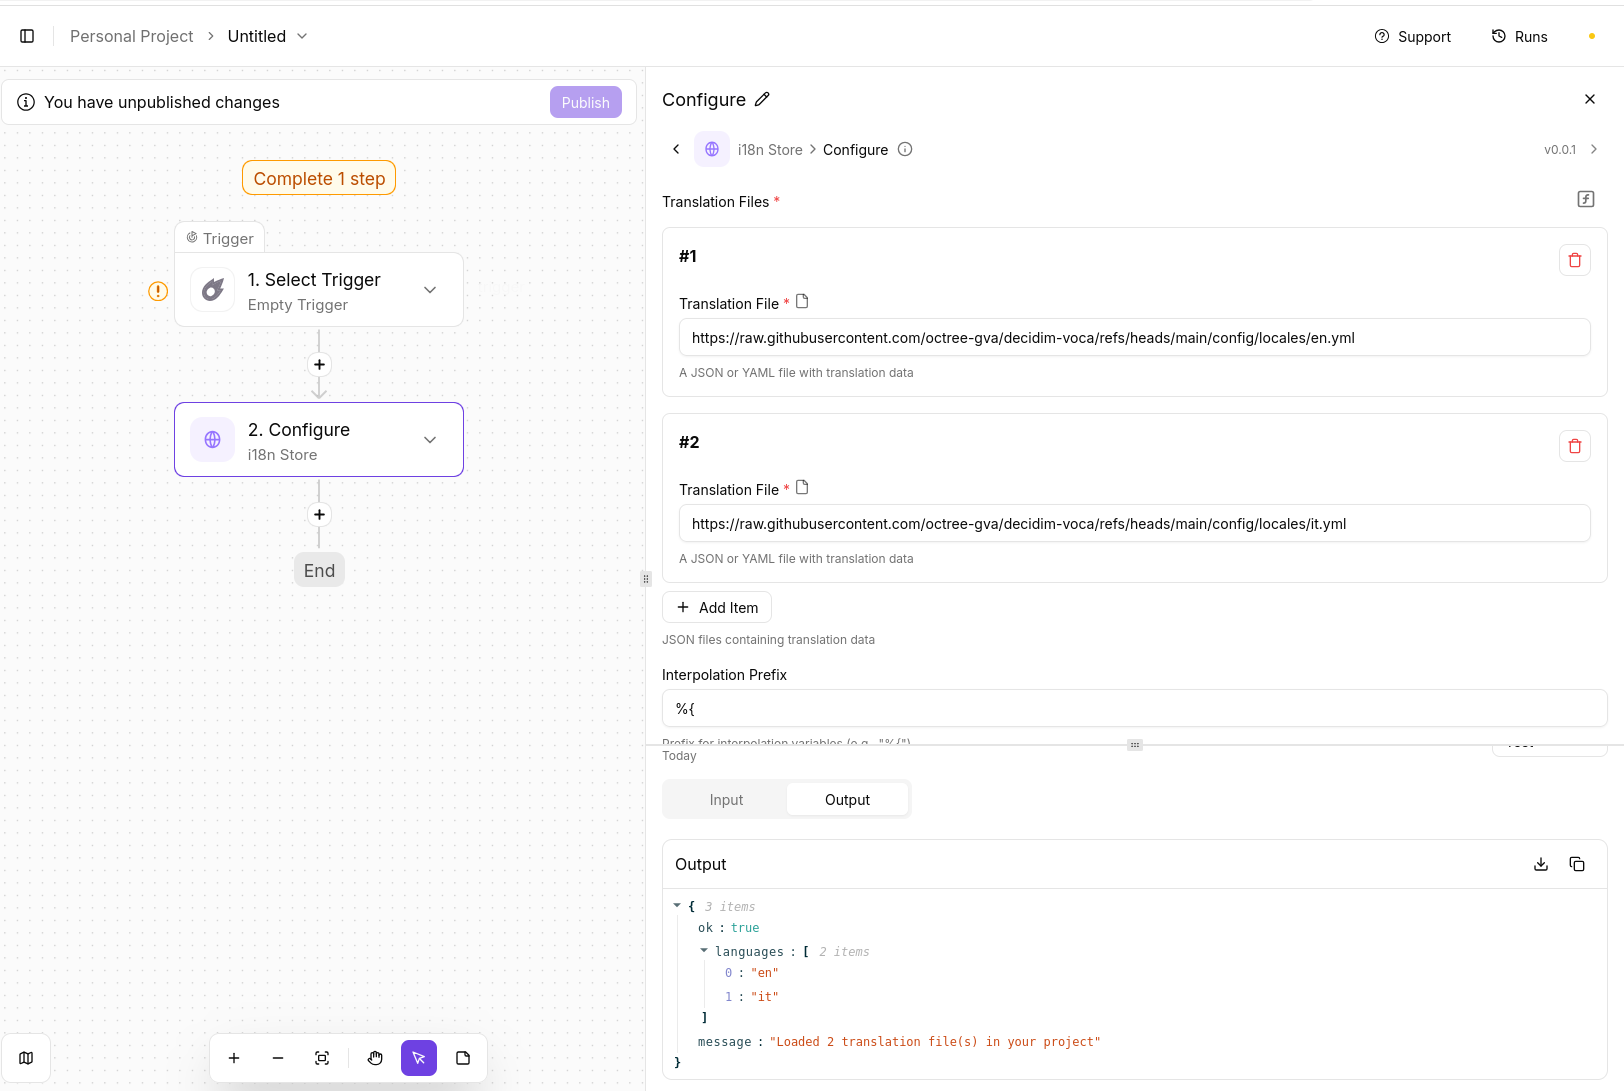
Task: Click the "it" language value
Action: point(765,997)
